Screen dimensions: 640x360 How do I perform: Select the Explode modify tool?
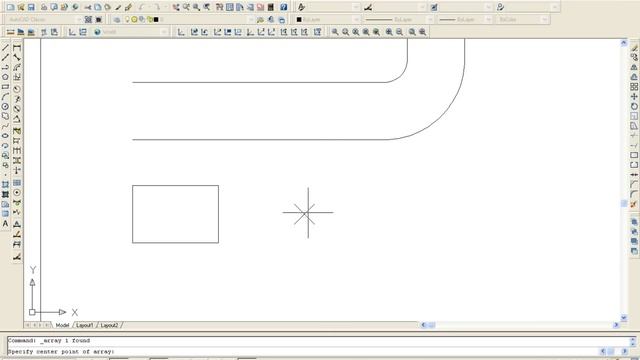coord(634,204)
